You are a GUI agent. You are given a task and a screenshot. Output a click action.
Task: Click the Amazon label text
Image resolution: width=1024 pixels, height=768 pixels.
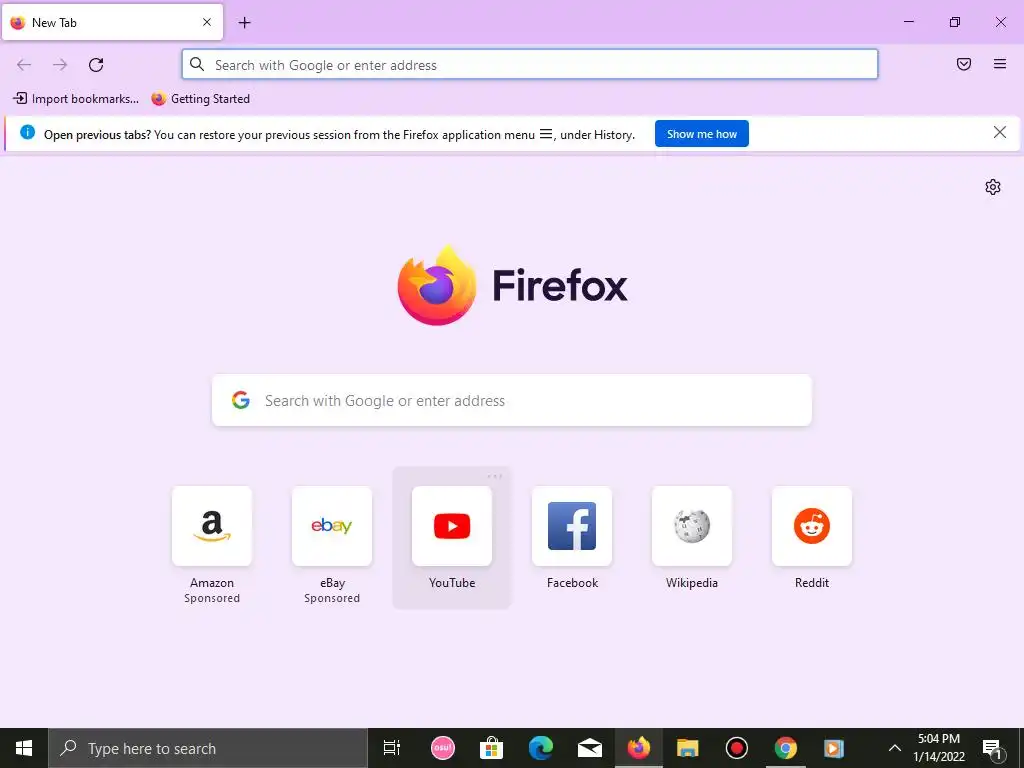(x=212, y=583)
